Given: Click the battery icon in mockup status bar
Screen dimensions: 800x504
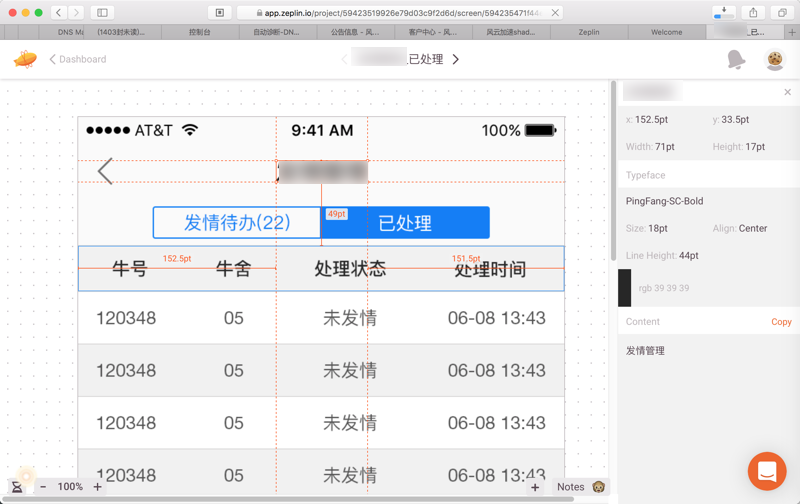Looking at the screenshot, I should point(541,131).
